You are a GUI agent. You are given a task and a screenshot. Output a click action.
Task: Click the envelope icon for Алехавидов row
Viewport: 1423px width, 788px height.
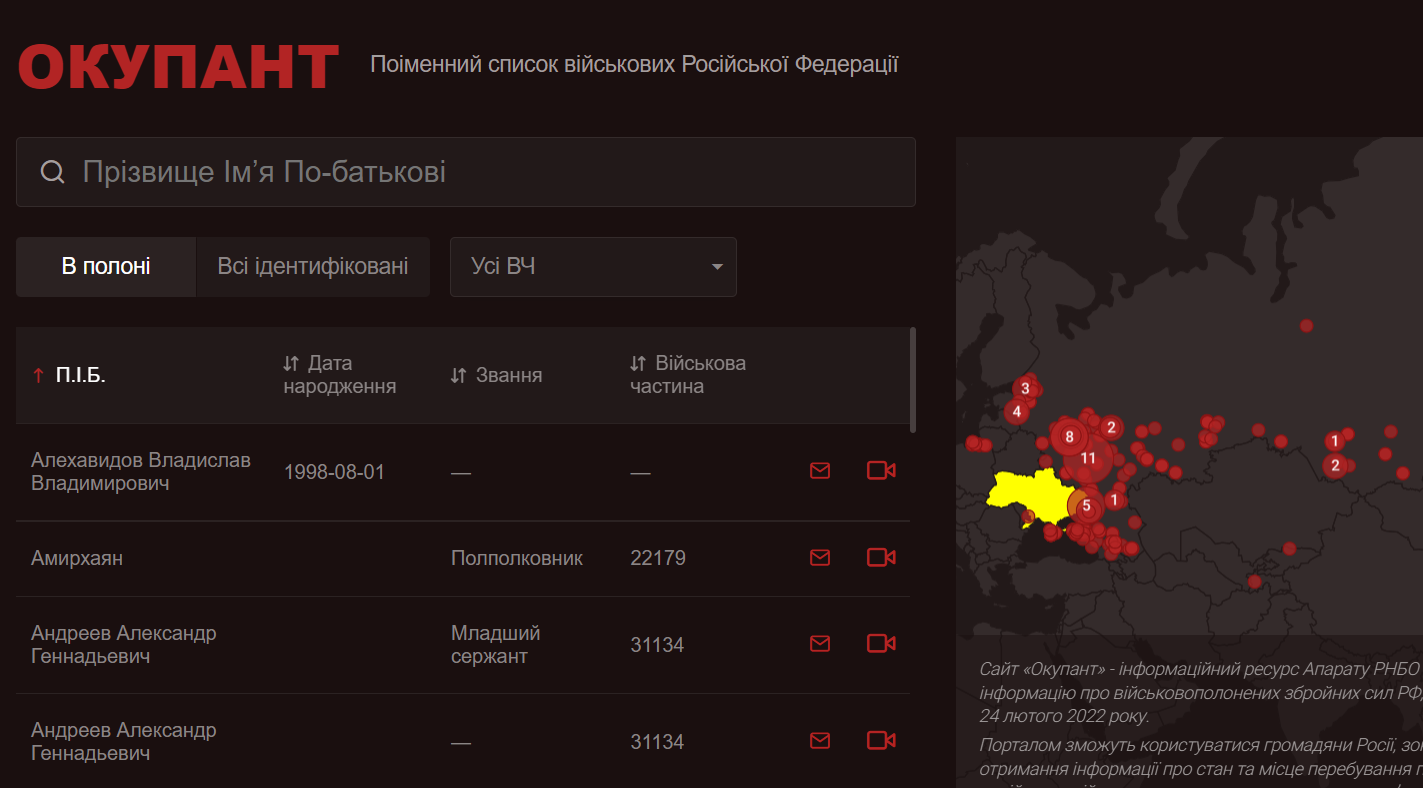pos(820,470)
